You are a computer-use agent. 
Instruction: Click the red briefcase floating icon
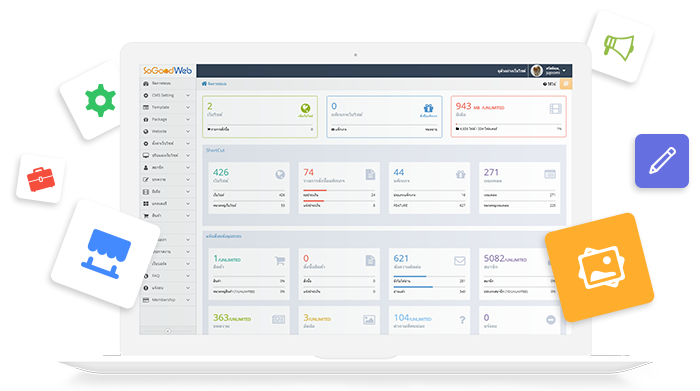[x=41, y=178]
